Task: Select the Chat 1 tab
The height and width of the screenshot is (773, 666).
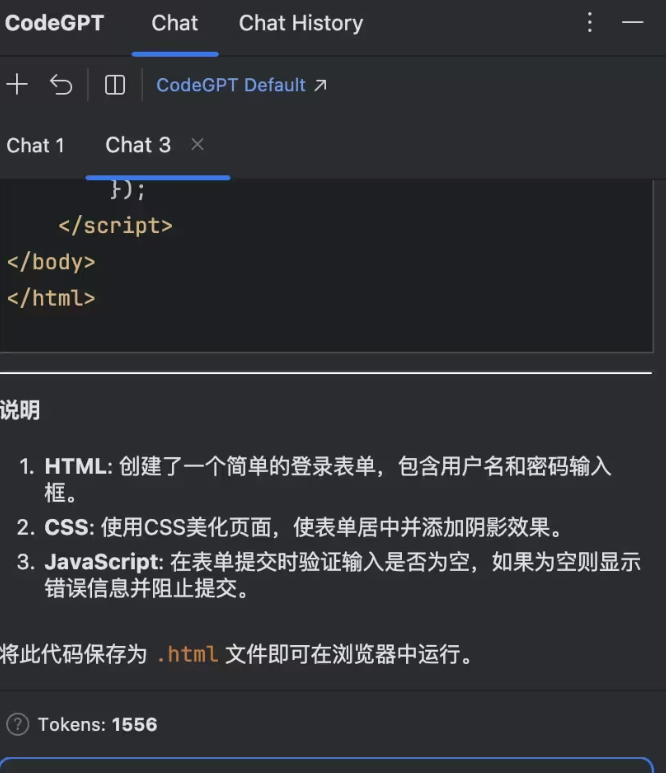Action: pyautogui.click(x=35, y=145)
